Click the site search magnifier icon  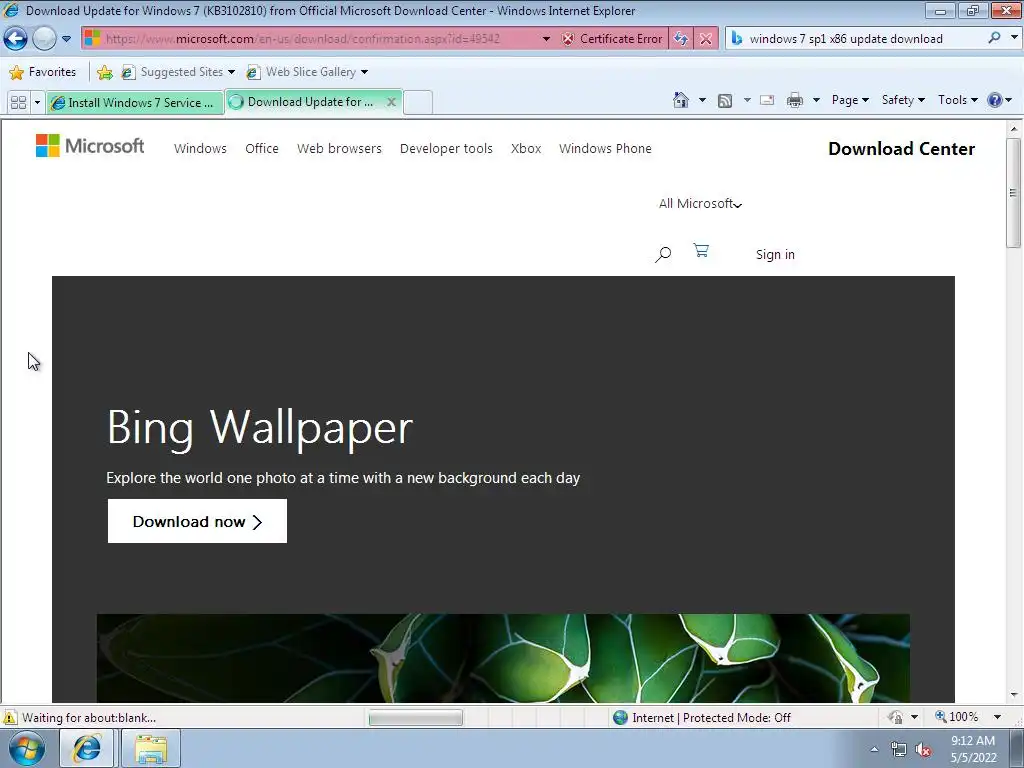[663, 254]
